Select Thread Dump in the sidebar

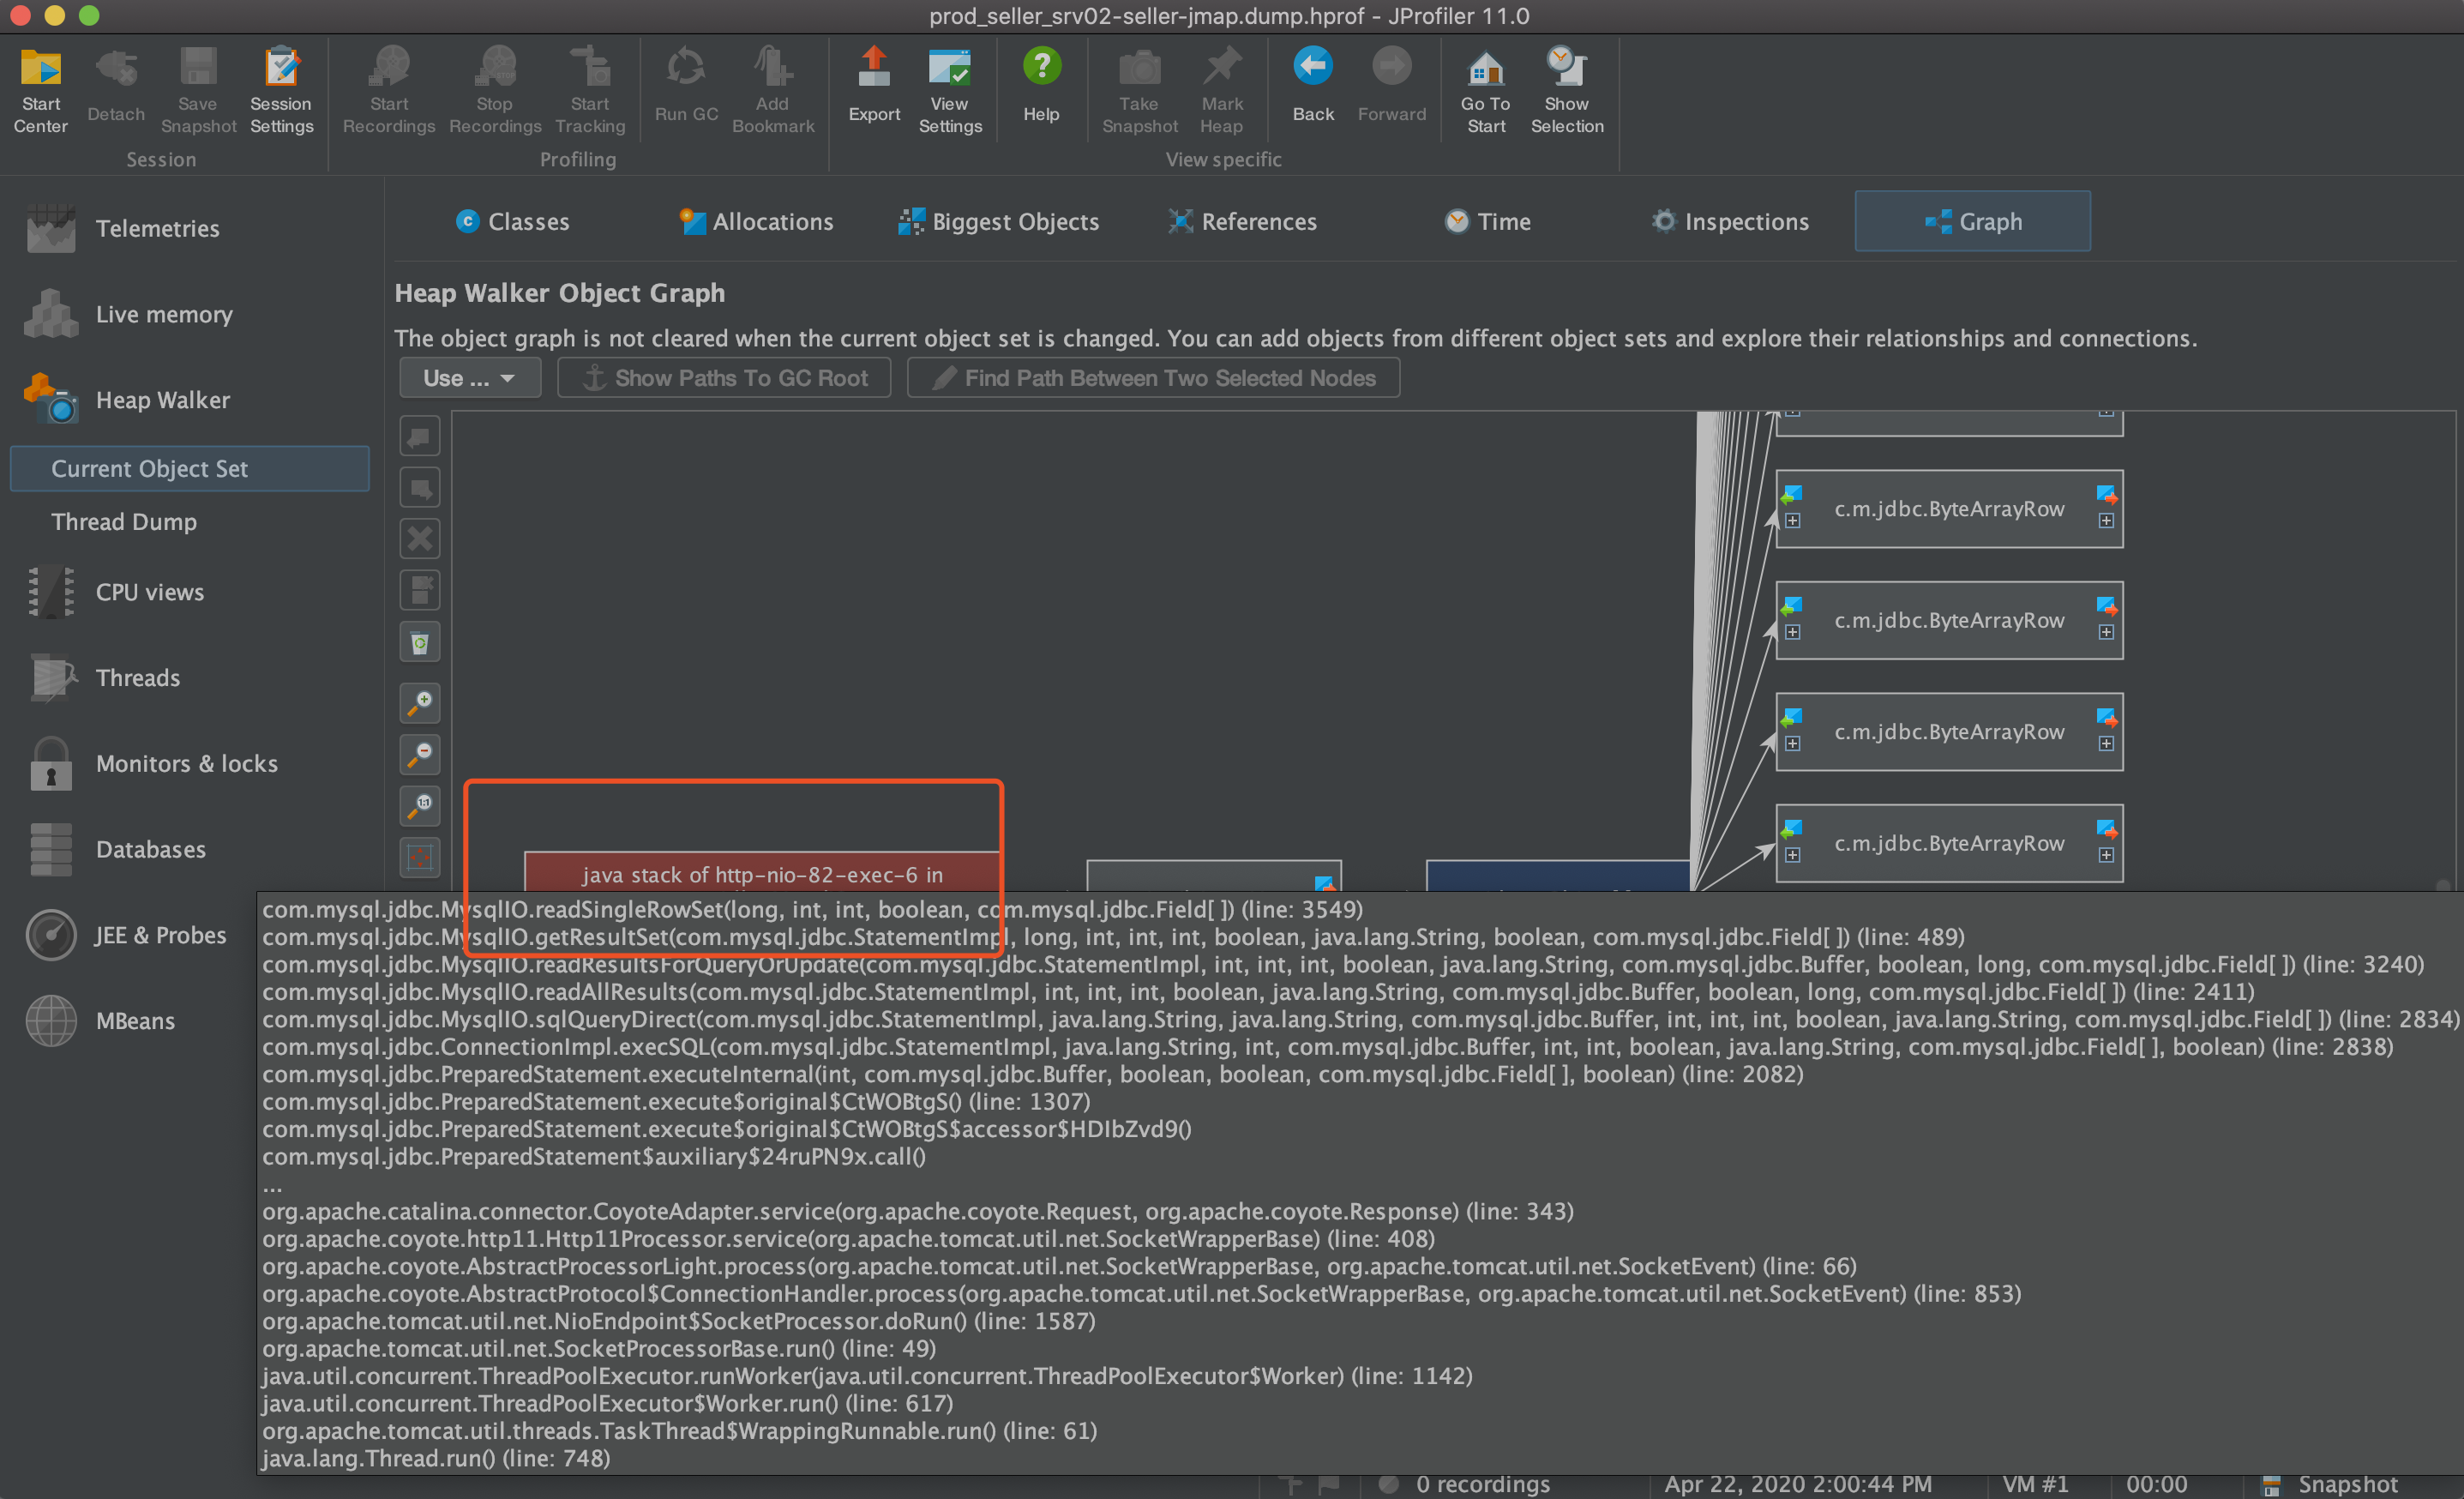click(x=124, y=522)
